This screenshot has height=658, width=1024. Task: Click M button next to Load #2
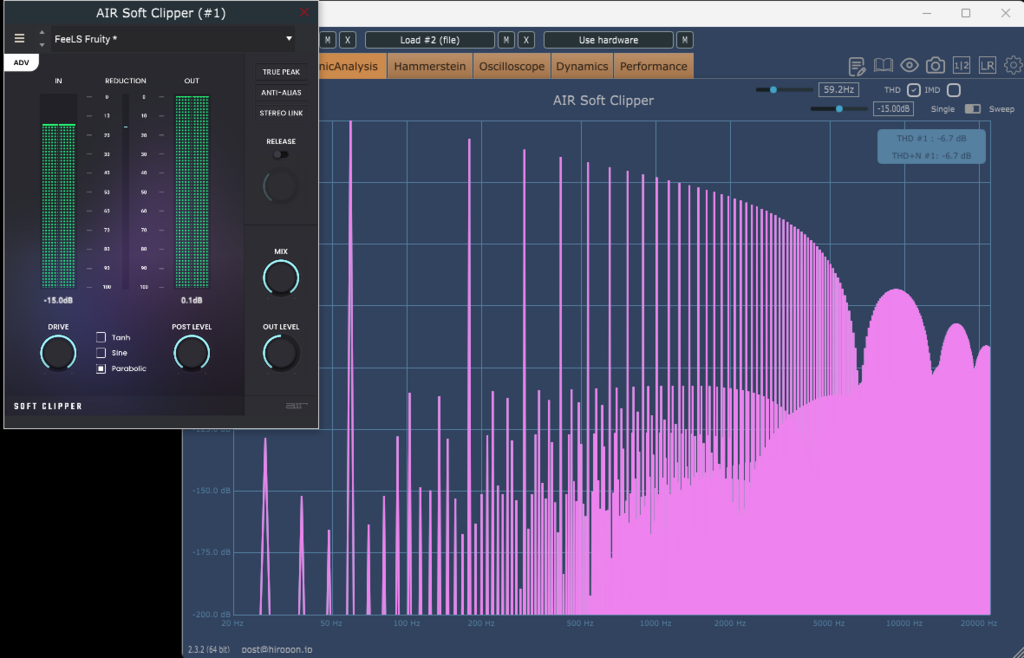pyautogui.click(x=506, y=40)
